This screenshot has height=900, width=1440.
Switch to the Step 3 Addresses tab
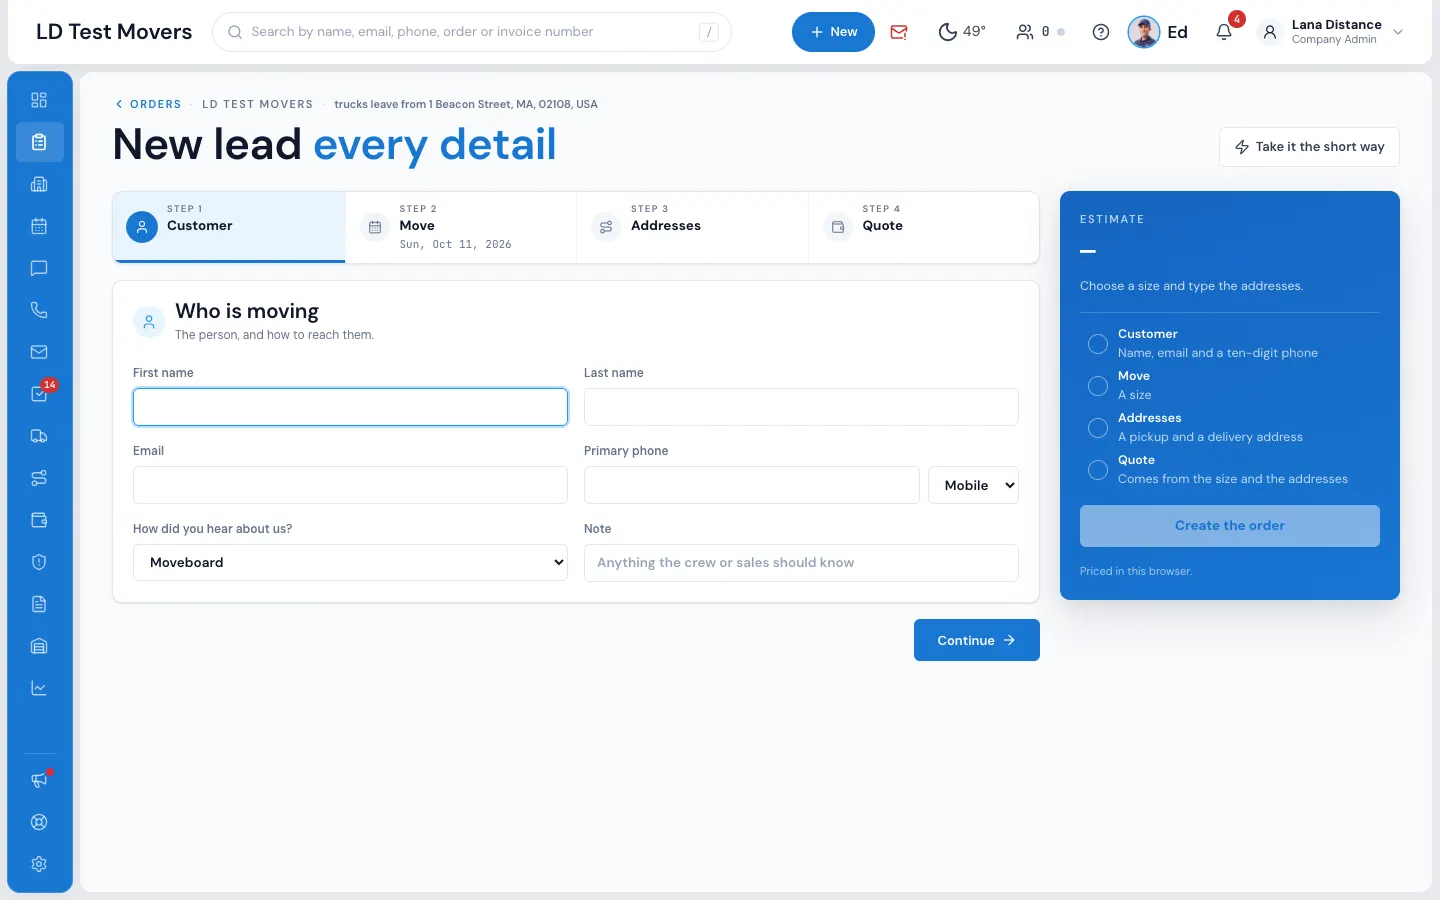692,227
